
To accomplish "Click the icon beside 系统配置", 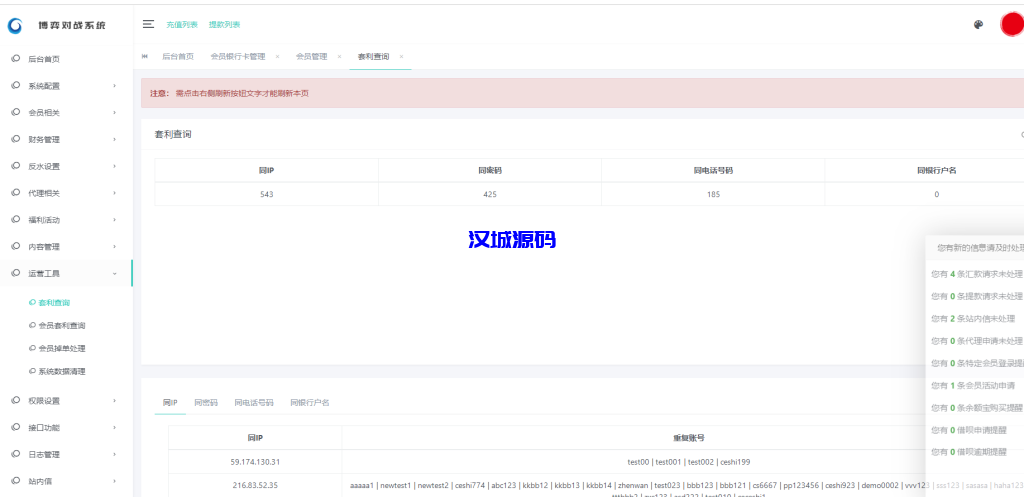I will pyautogui.click(x=16, y=86).
